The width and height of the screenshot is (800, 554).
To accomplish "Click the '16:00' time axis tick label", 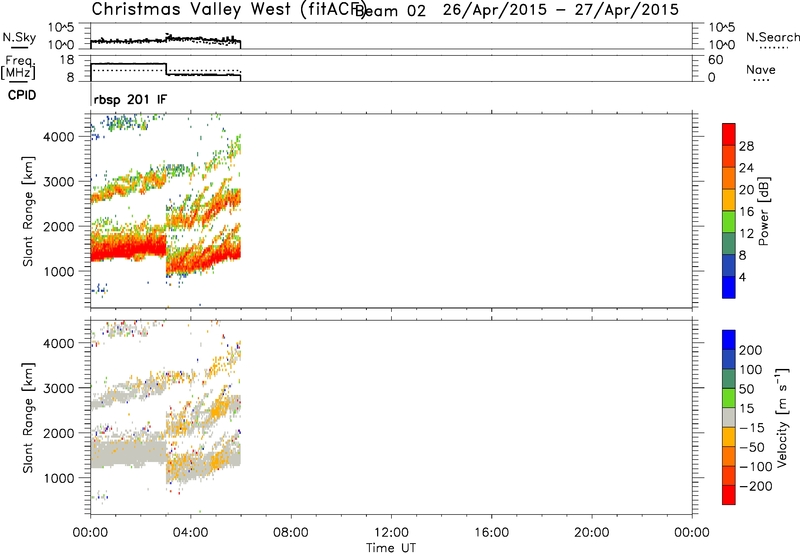I will click(x=491, y=533).
